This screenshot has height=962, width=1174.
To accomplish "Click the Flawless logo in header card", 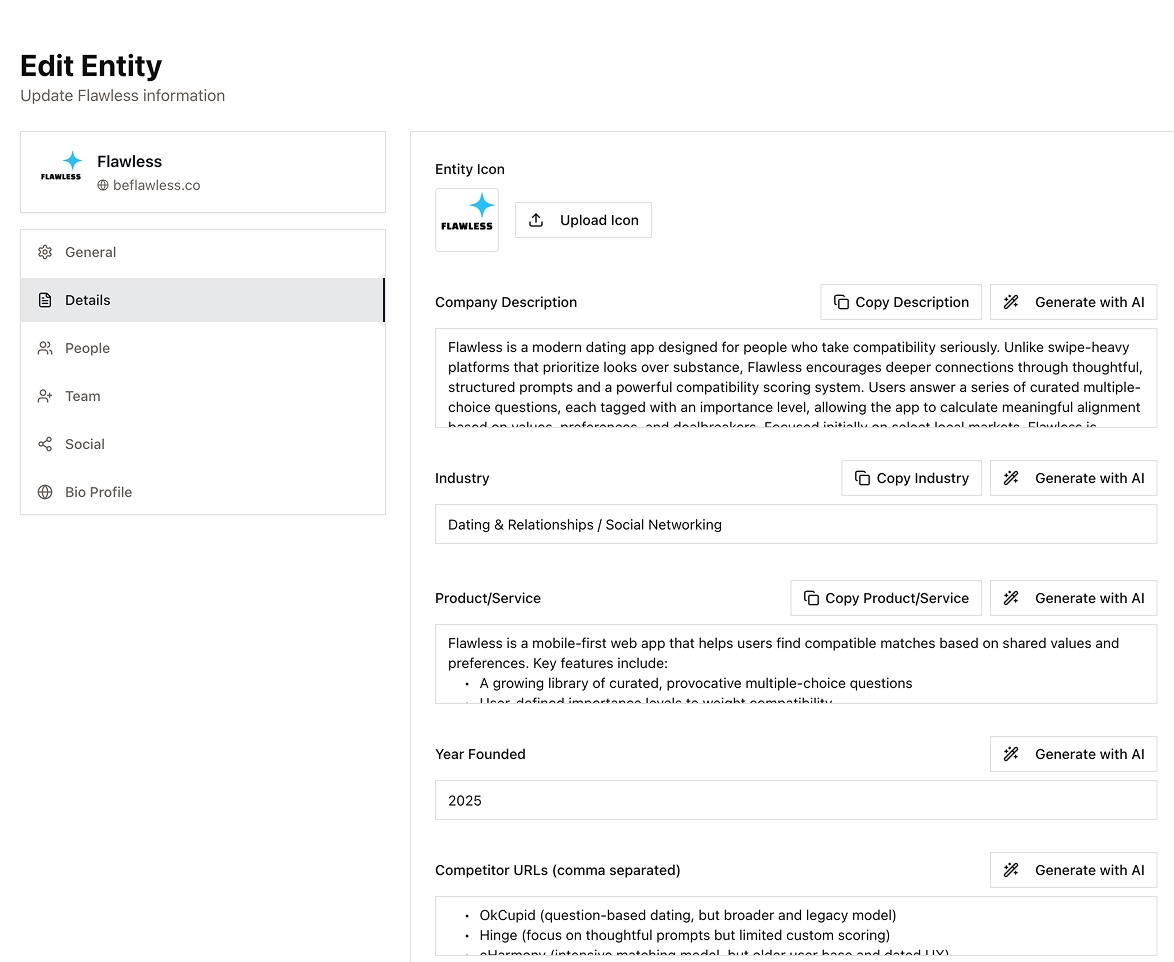I will point(61,166).
